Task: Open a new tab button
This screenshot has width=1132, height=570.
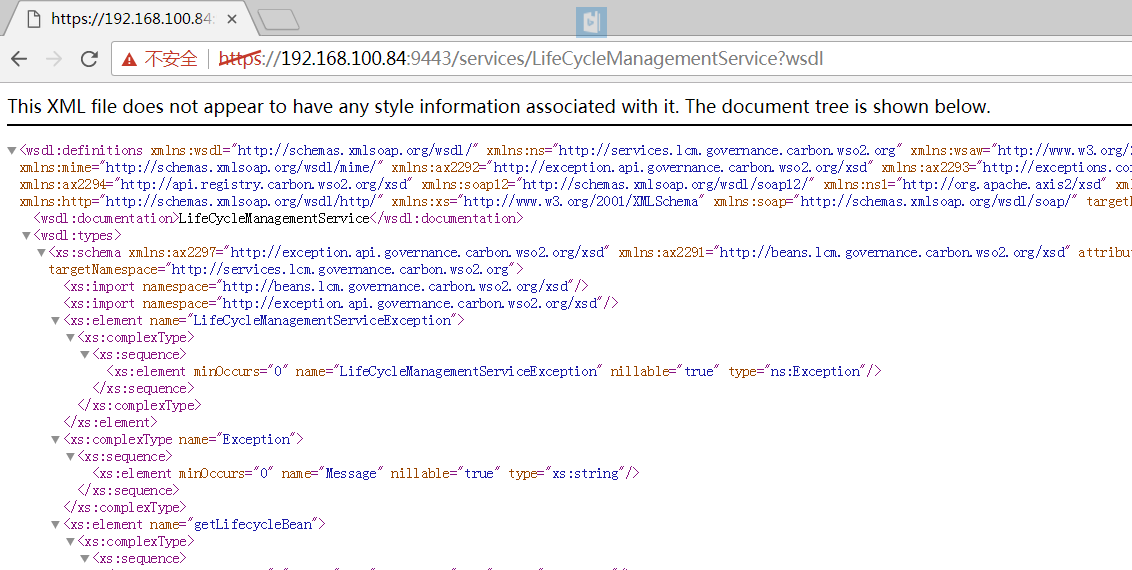Action: 279,19
